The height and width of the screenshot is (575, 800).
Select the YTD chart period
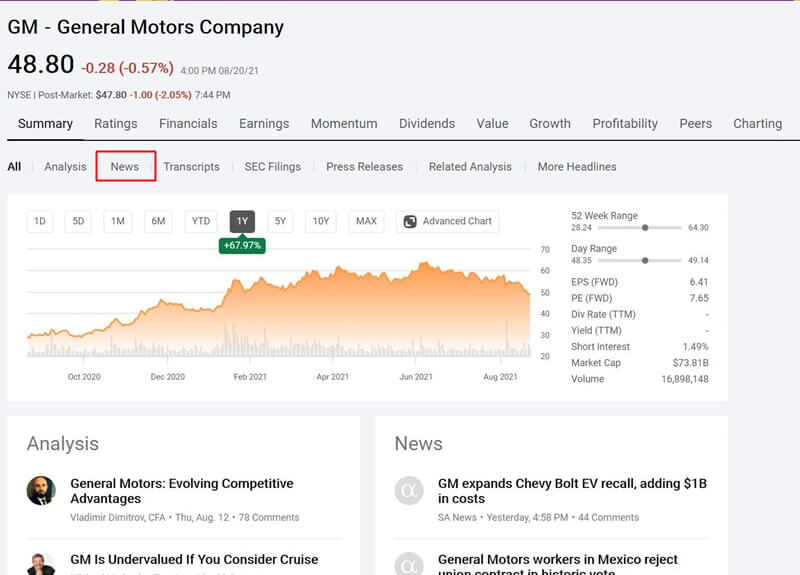[x=201, y=221]
